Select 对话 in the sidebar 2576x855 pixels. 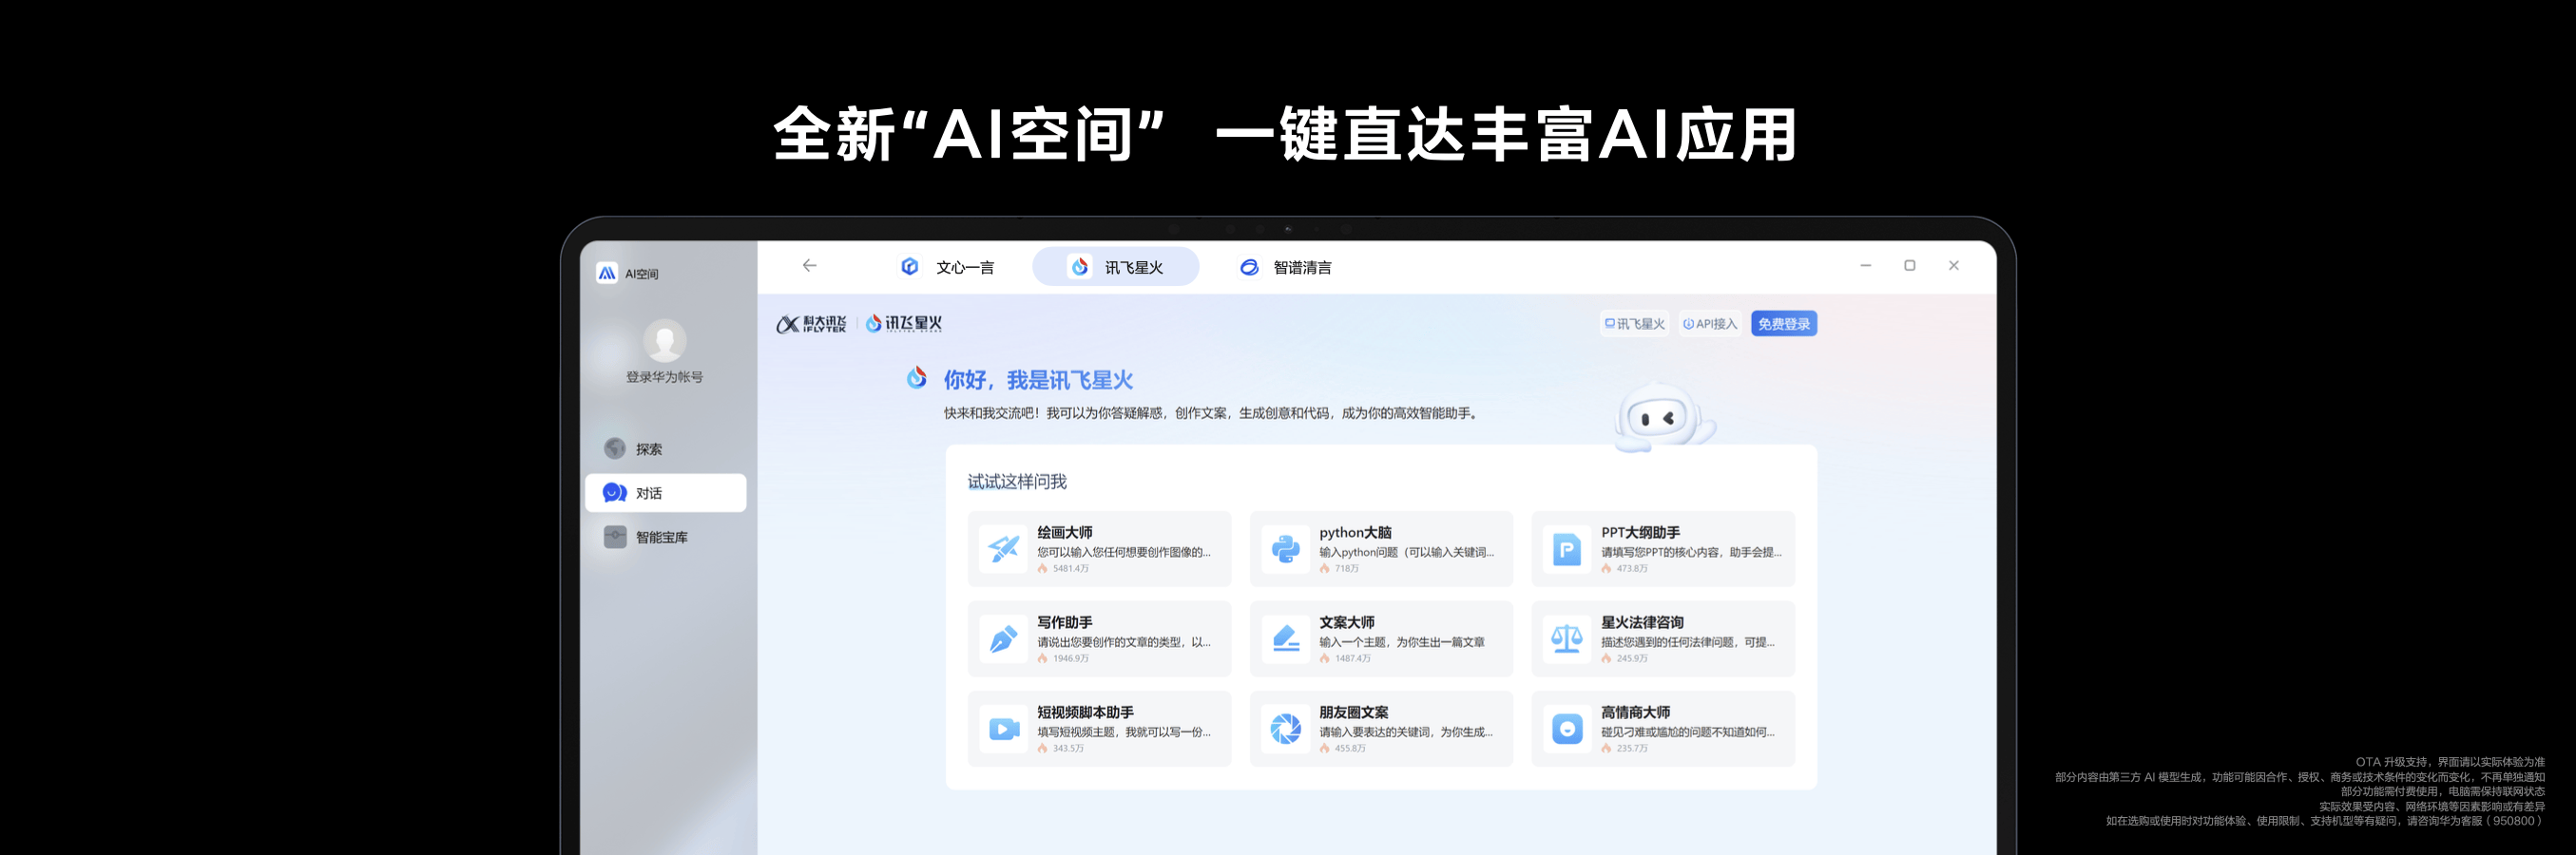665,493
